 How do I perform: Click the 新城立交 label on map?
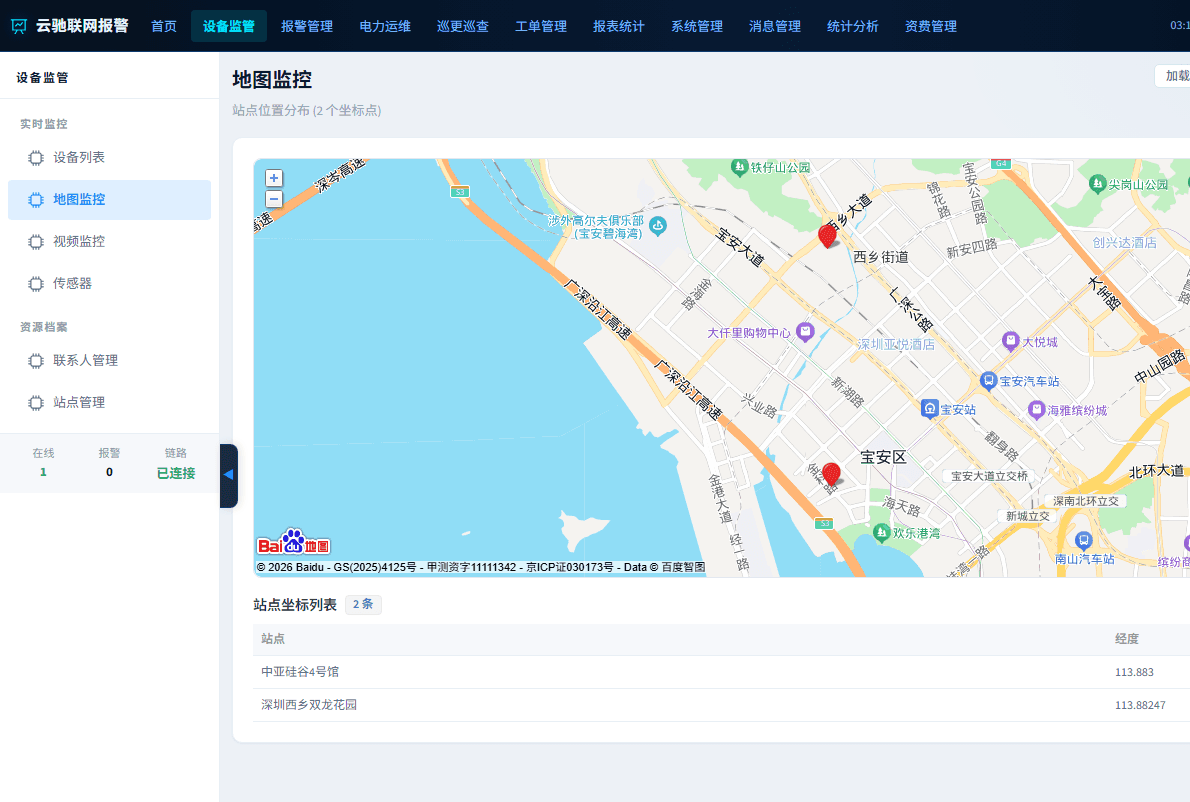point(1028,516)
